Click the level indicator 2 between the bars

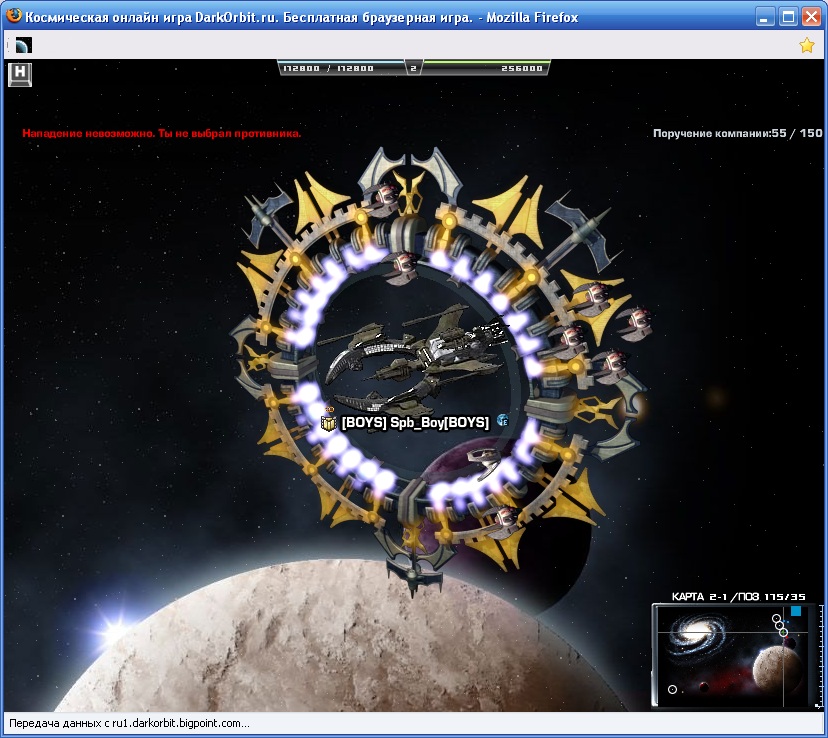point(413,68)
